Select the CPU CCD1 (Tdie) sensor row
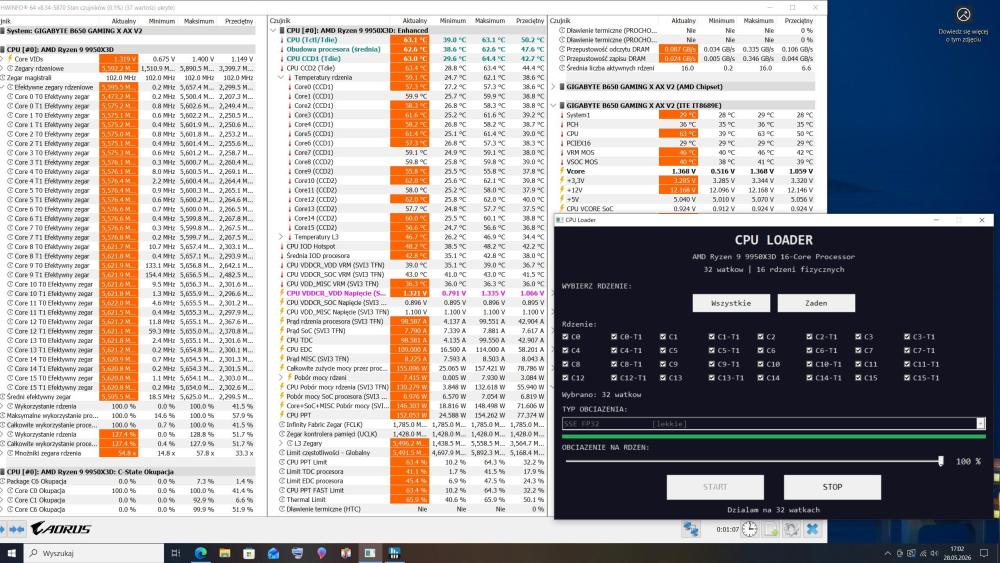Viewport: 1000px width, 563px height. pos(408,59)
